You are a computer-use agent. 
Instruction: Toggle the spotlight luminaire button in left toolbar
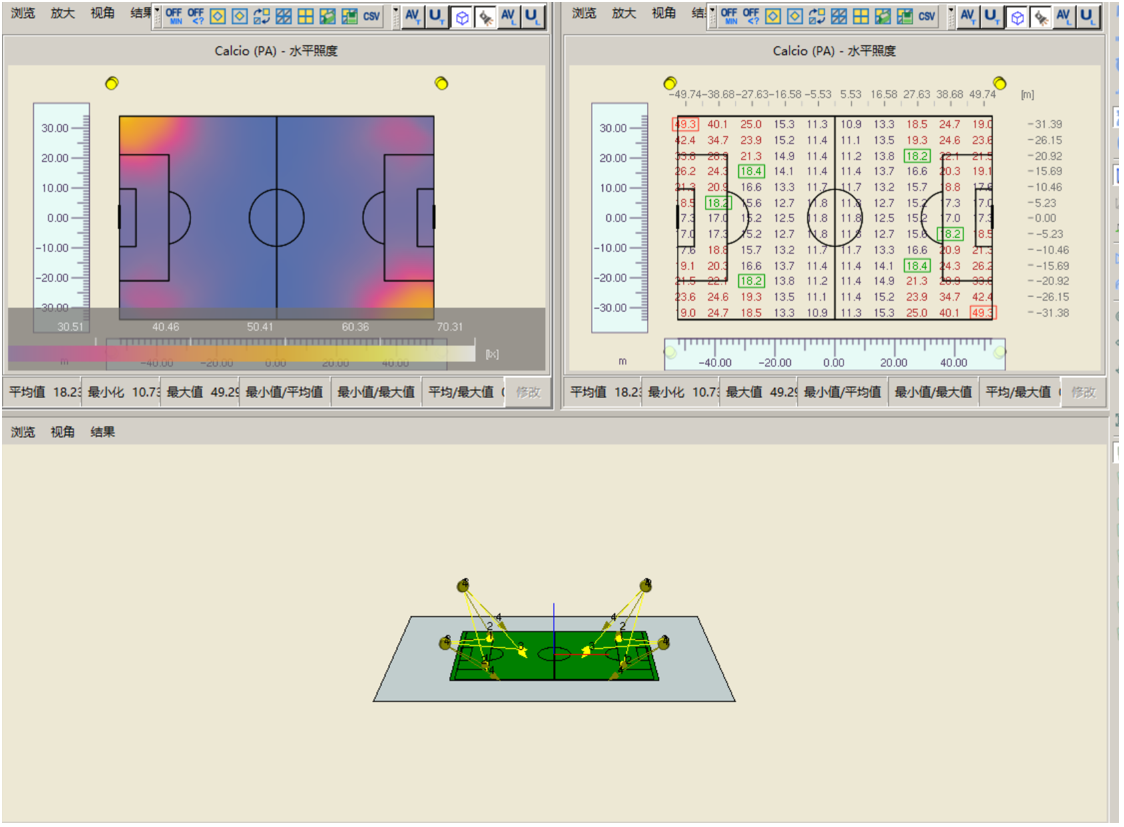pos(485,17)
